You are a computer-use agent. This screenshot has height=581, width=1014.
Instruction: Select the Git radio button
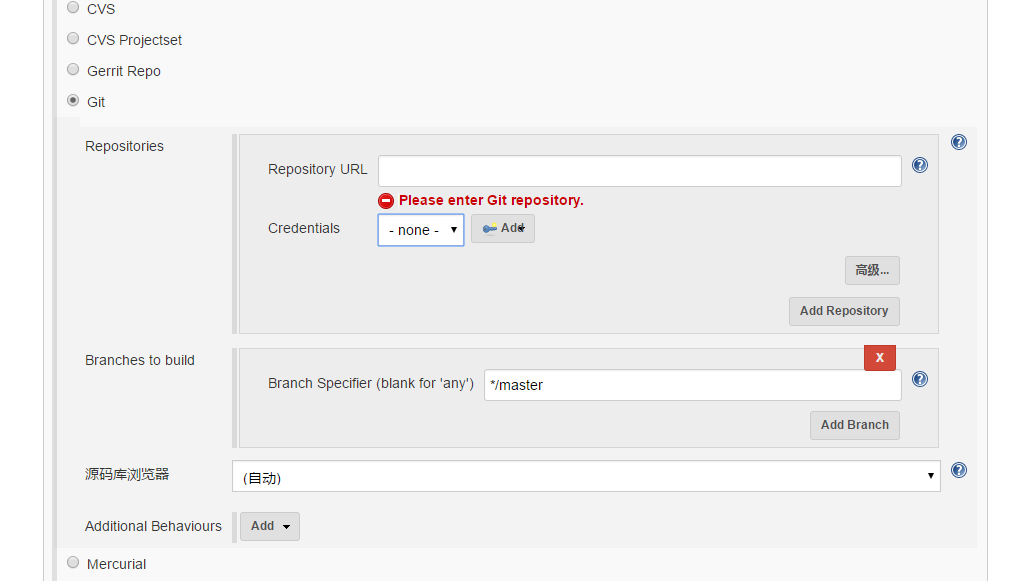[73, 101]
